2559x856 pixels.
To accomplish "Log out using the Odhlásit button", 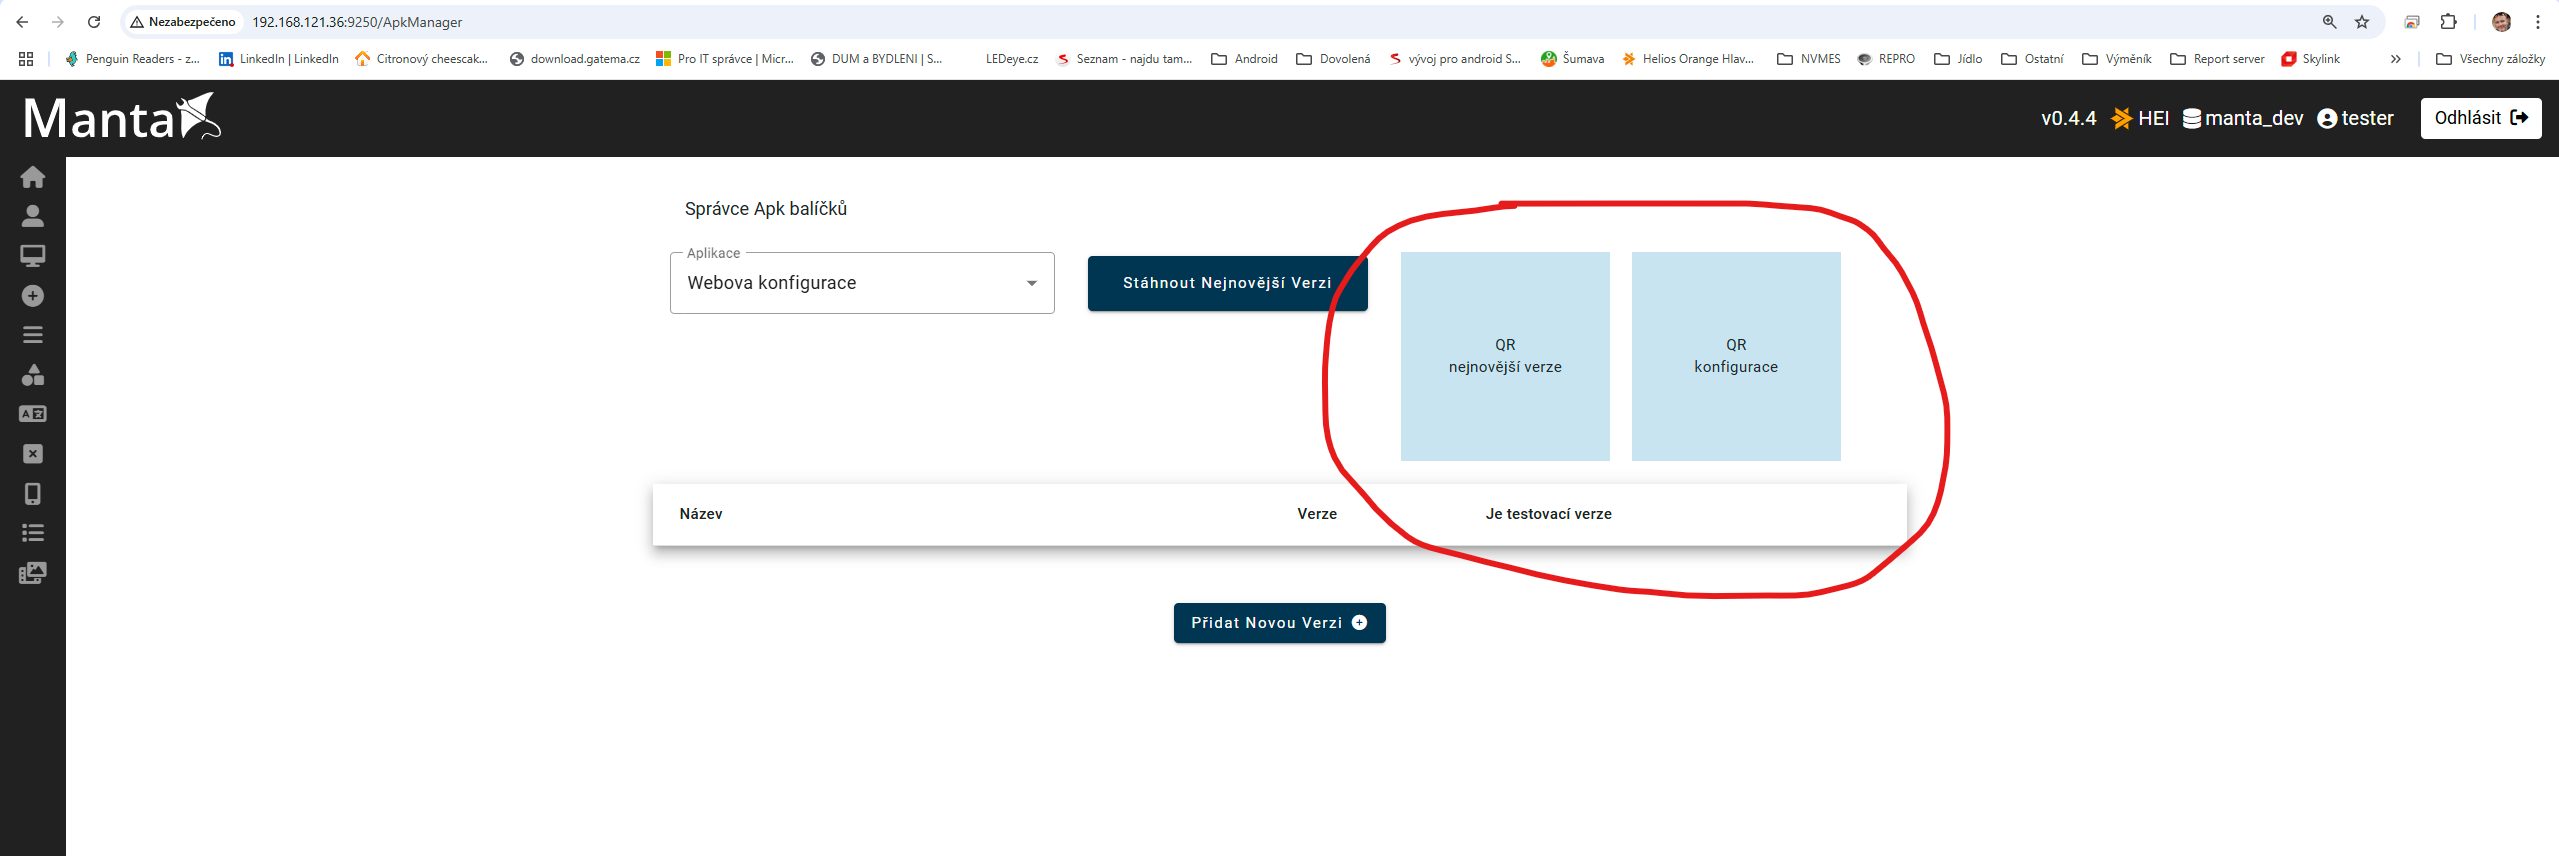I will point(2480,118).
